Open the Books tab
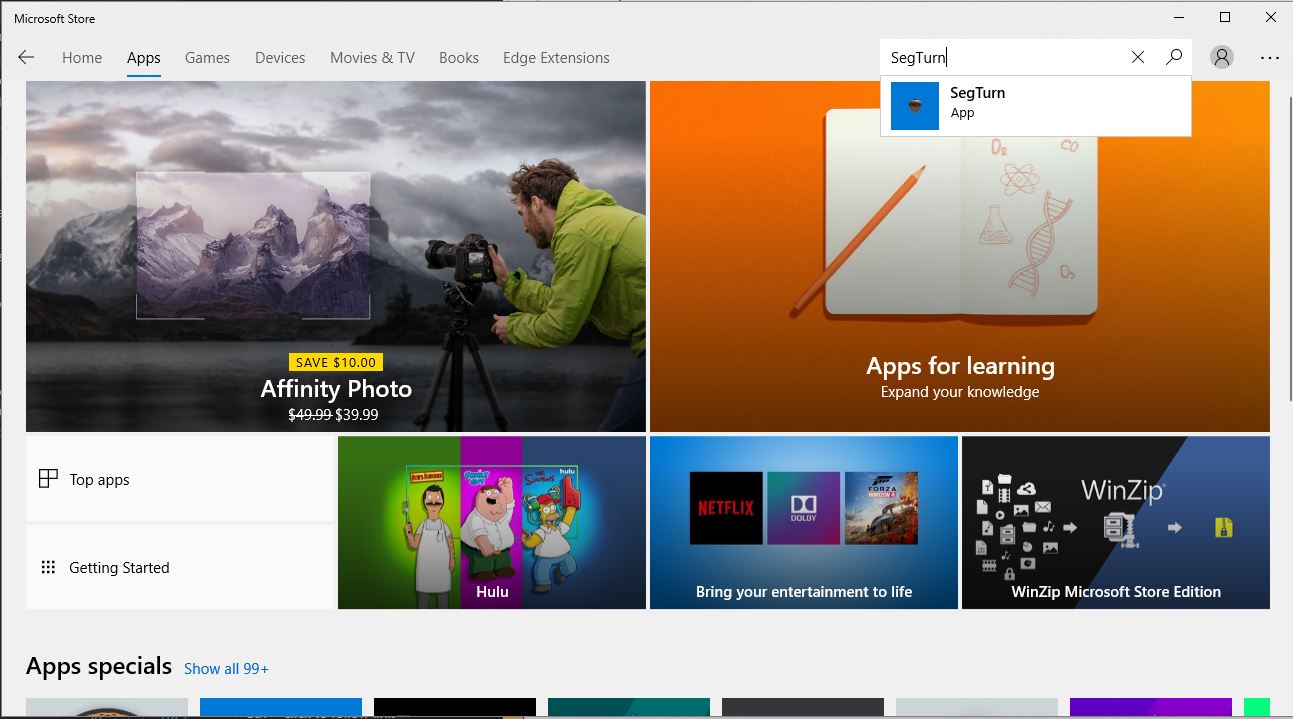This screenshot has width=1293, height=719. click(x=459, y=58)
